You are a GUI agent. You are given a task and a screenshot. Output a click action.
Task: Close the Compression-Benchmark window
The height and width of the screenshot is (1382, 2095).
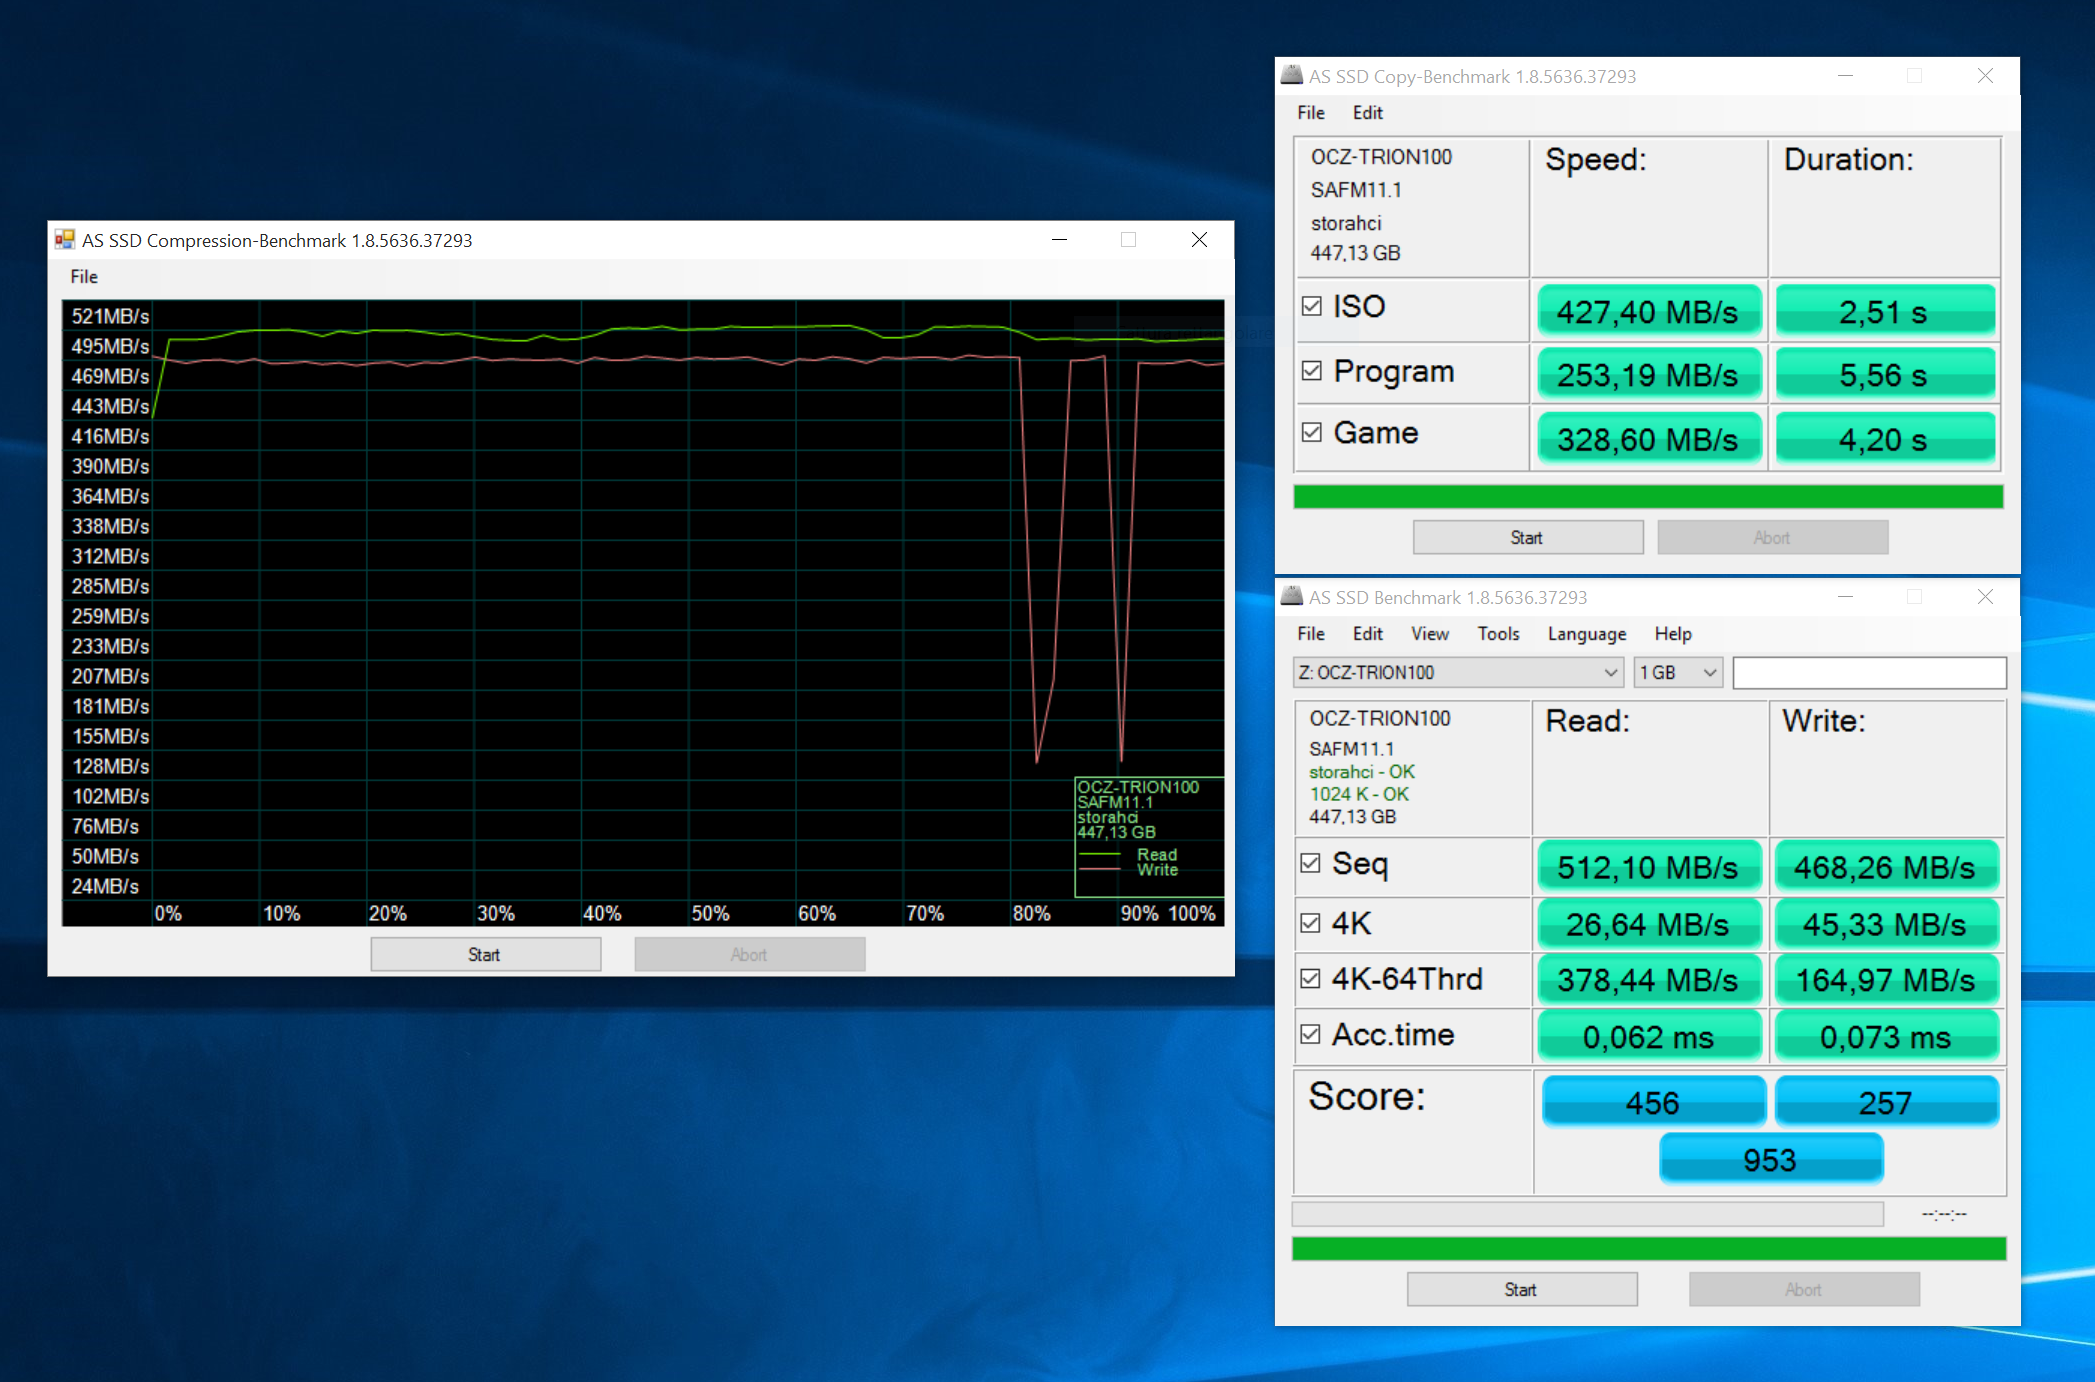(1199, 239)
